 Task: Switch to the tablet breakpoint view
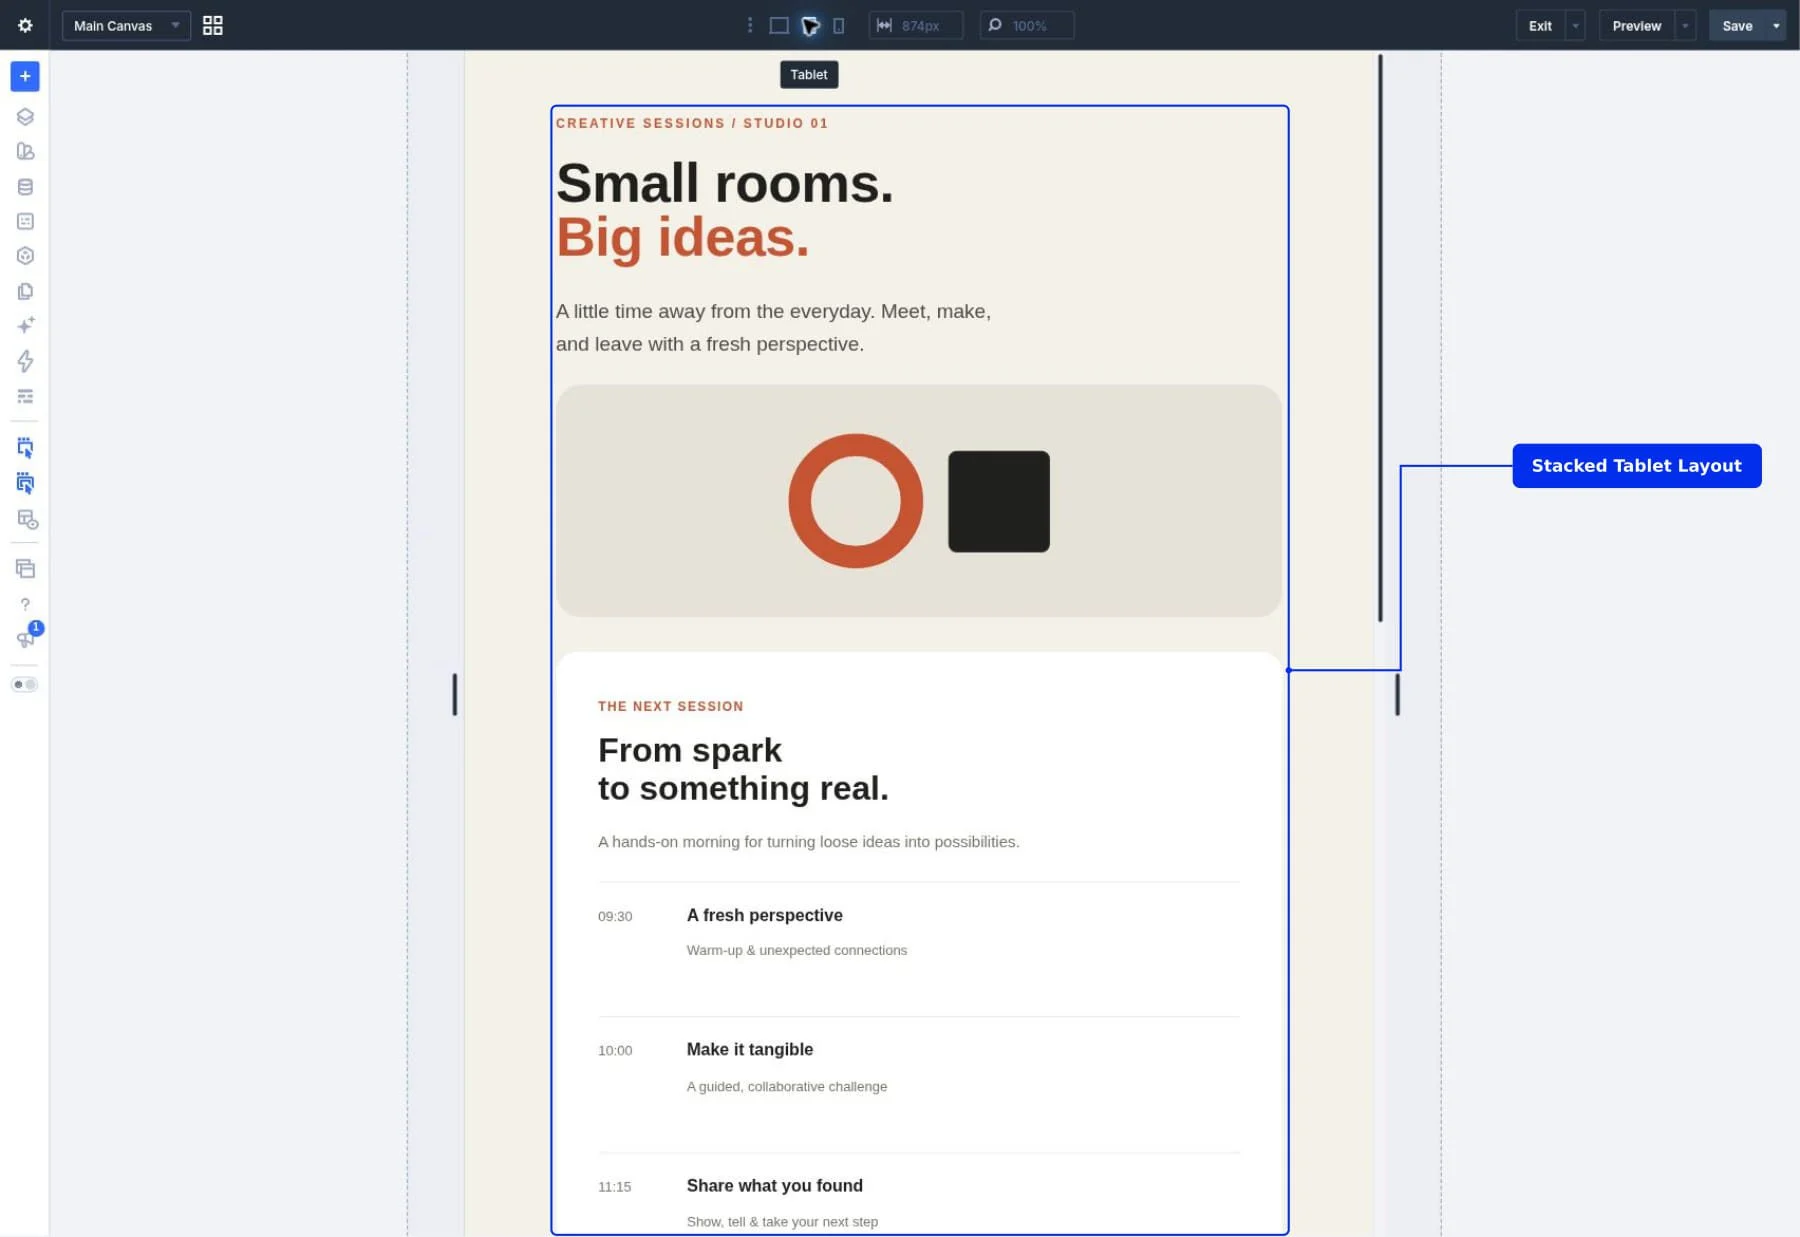pos(810,25)
